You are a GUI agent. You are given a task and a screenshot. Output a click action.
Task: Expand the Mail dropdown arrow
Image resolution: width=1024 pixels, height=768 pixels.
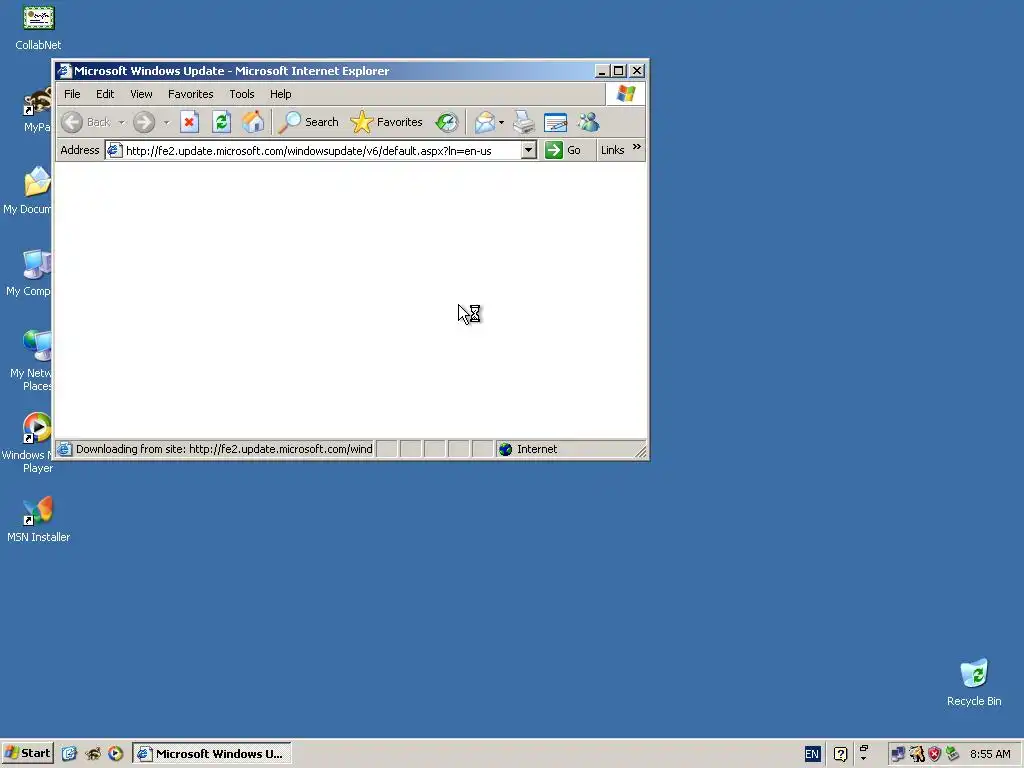click(502, 122)
